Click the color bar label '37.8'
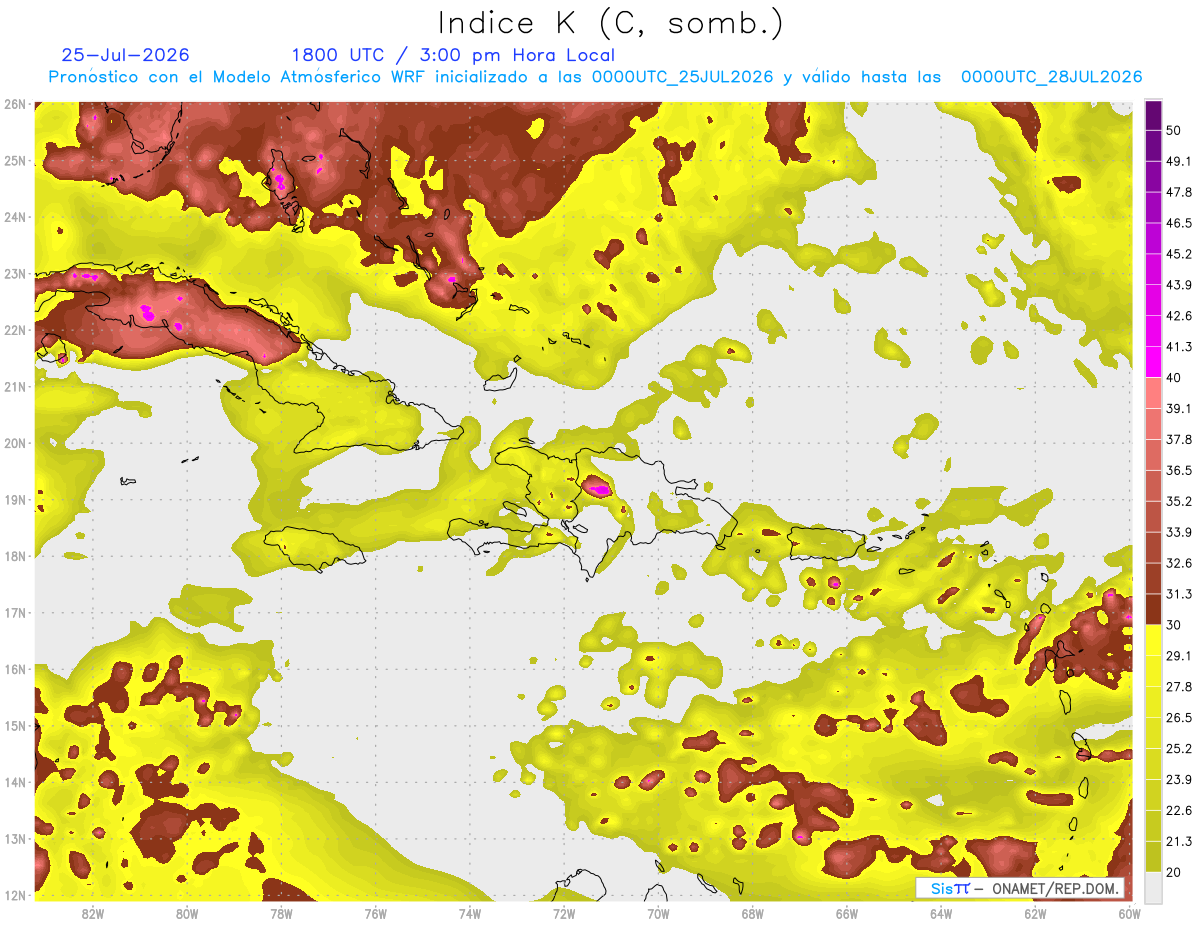The width and height of the screenshot is (1200, 927). (x=1178, y=439)
